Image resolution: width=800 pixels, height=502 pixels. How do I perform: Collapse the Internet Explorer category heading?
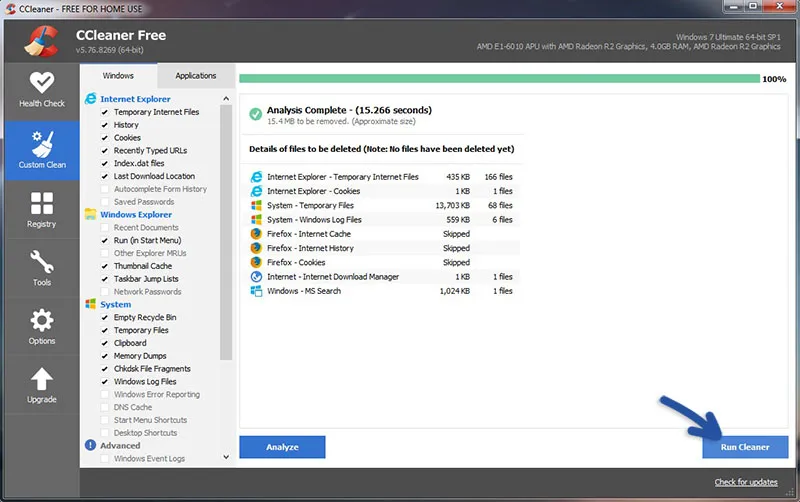click(135, 99)
